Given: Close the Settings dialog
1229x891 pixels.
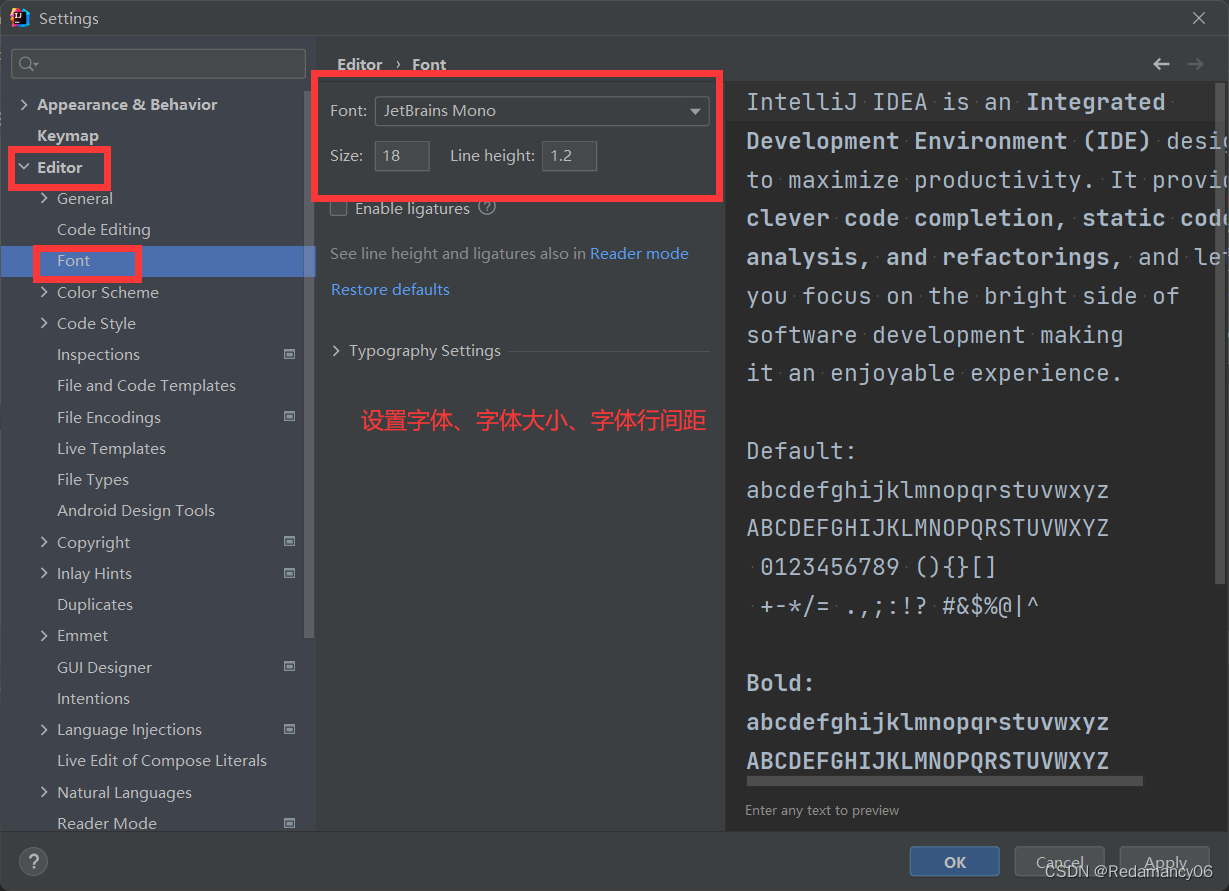Looking at the screenshot, I should pos(1199,18).
